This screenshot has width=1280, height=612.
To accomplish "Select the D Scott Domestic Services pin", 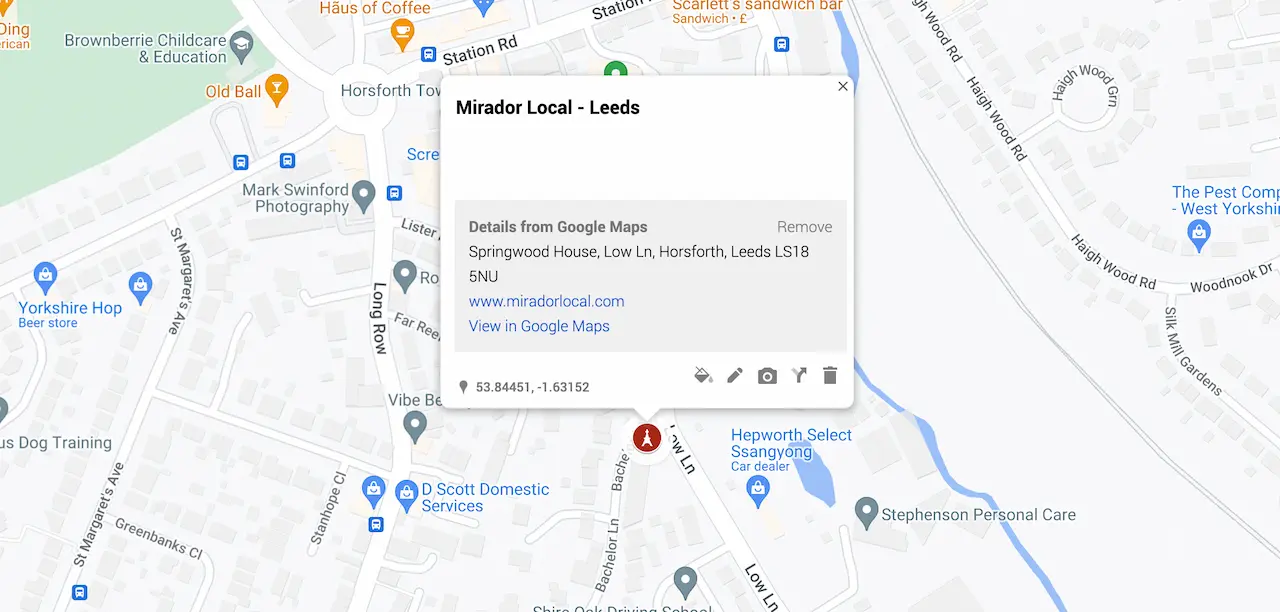I will point(405,492).
